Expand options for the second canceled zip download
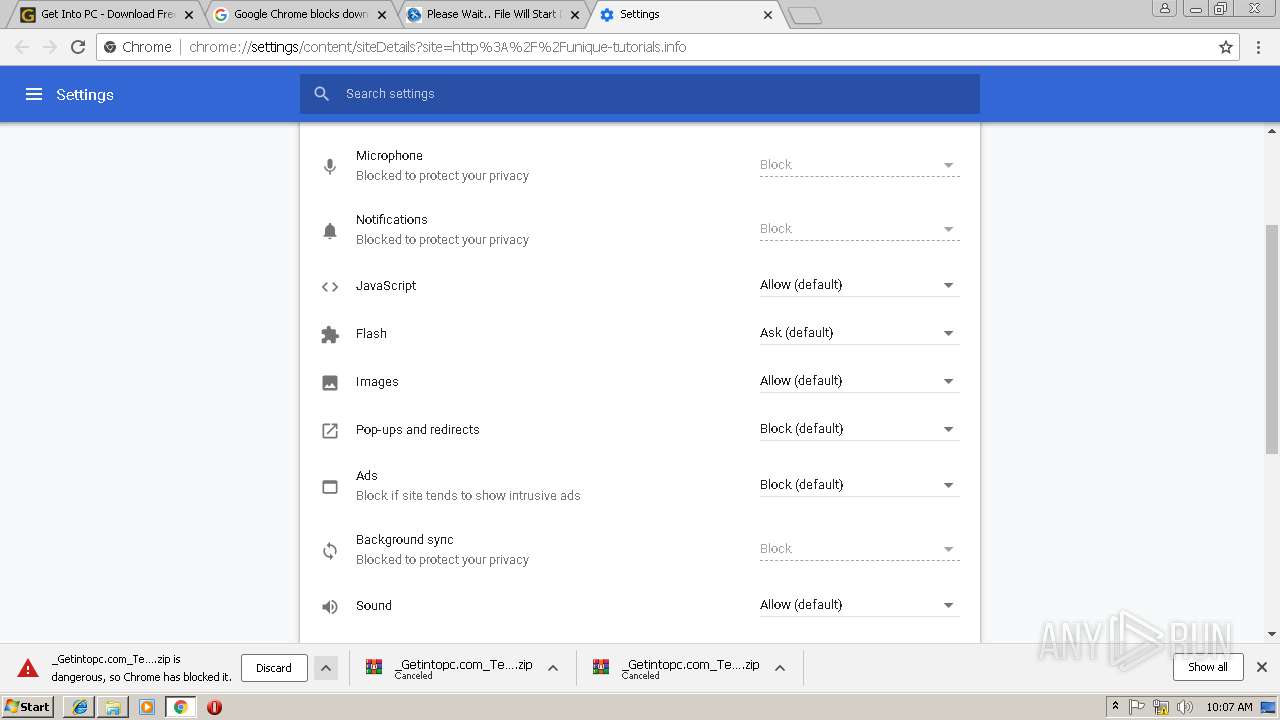This screenshot has height=720, width=1280. [553, 668]
